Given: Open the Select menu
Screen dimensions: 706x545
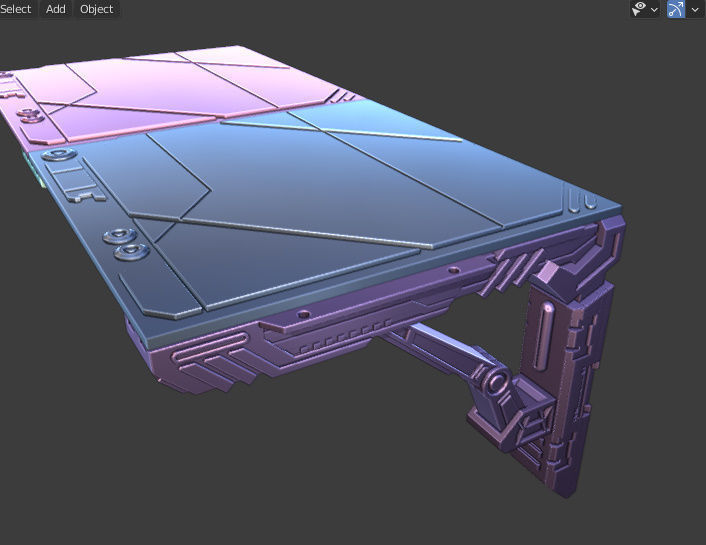Looking at the screenshot, I should coord(16,9).
